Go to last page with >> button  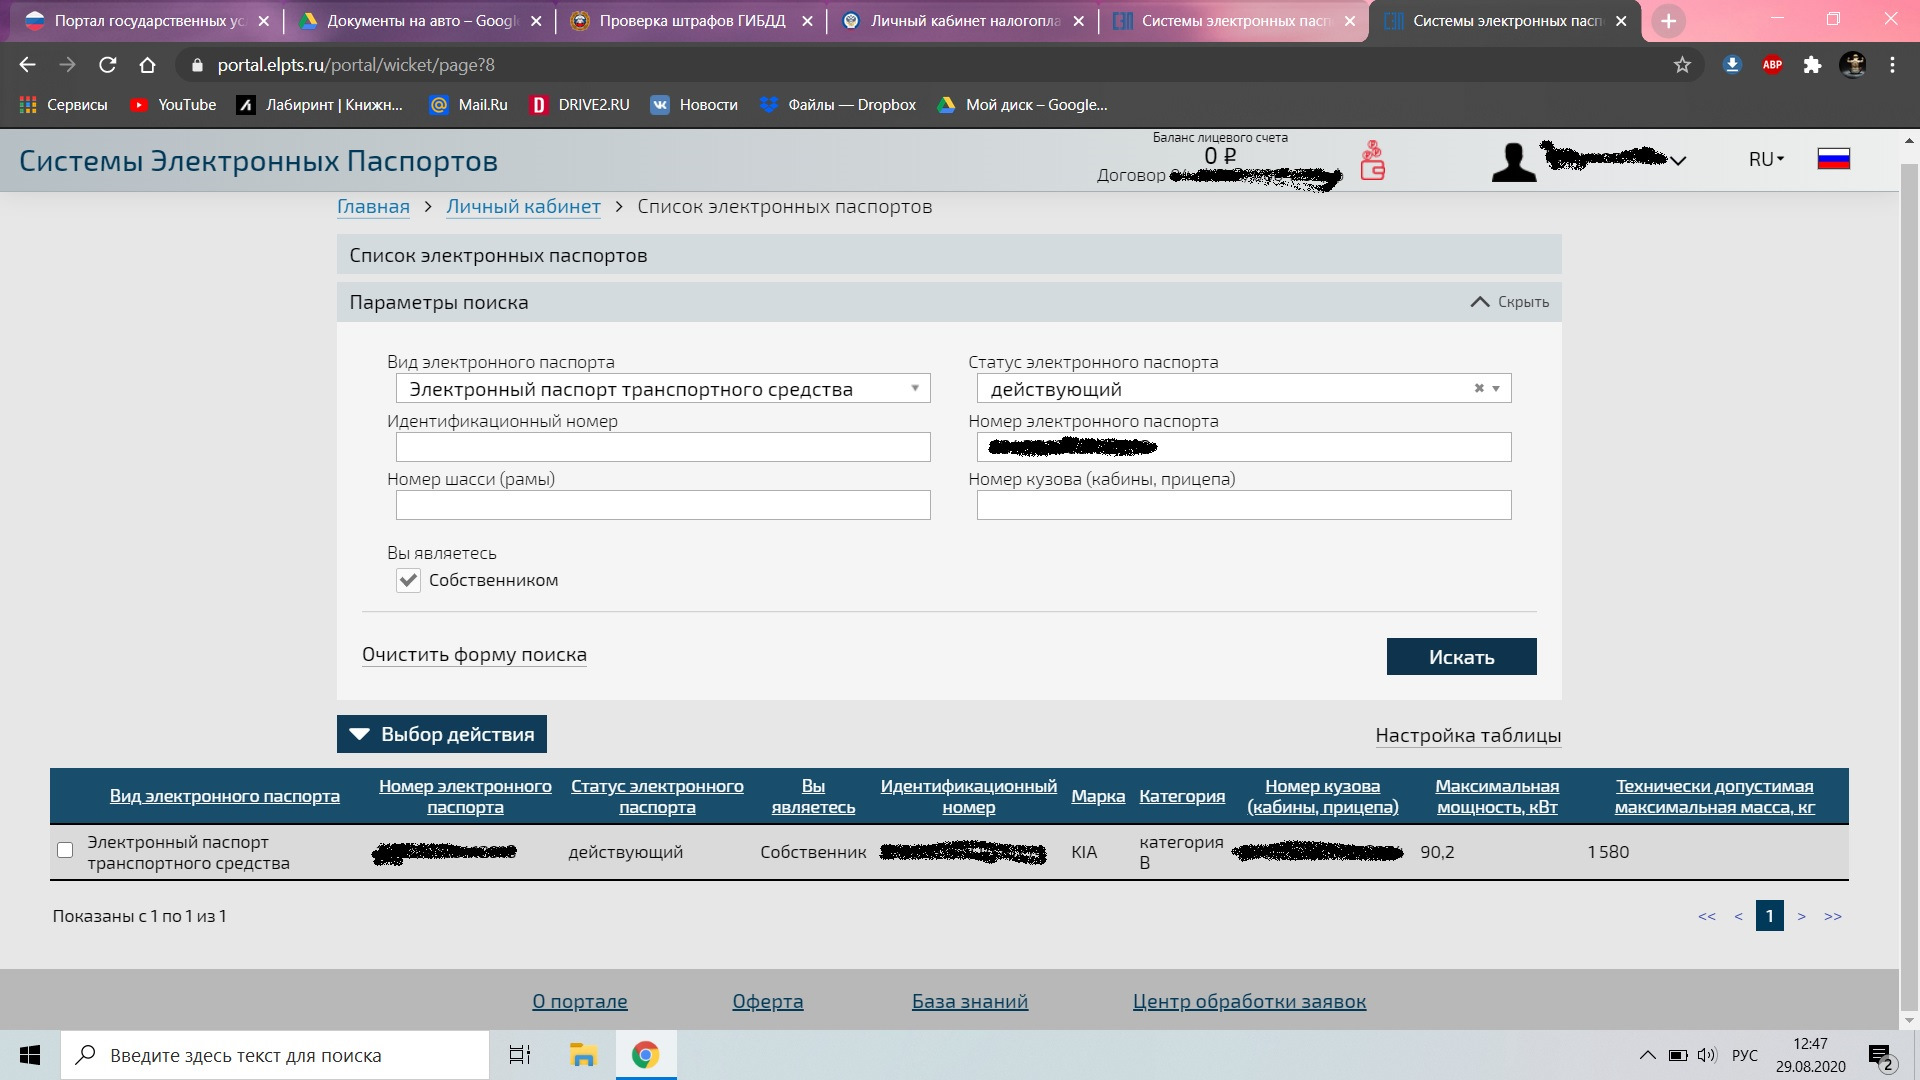click(1833, 916)
